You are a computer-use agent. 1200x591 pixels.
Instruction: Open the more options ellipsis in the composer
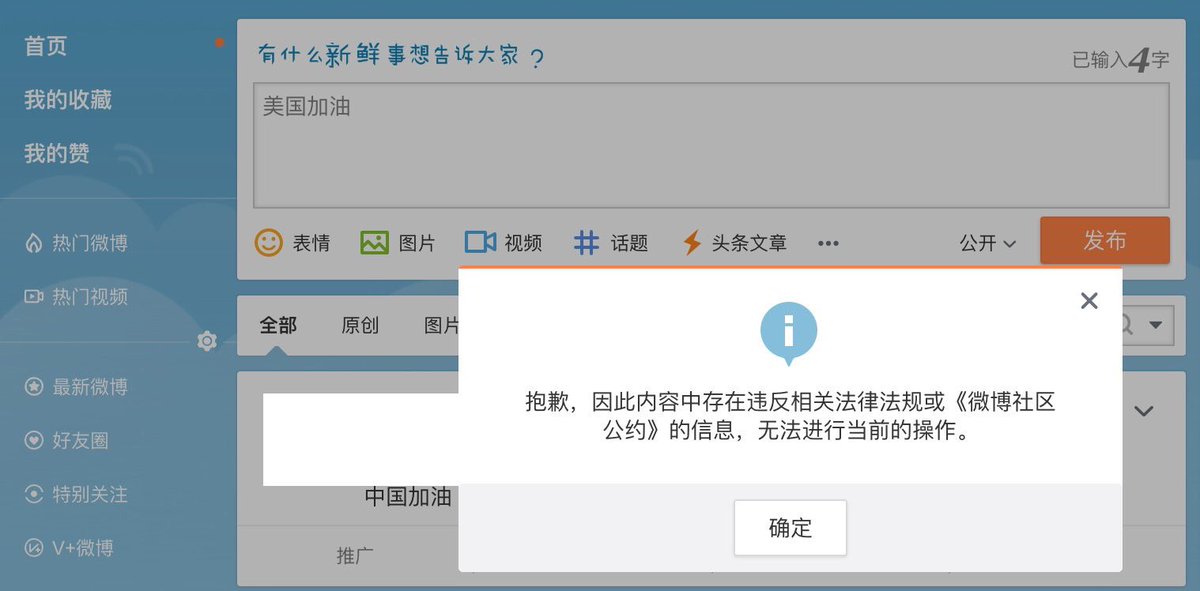828,243
